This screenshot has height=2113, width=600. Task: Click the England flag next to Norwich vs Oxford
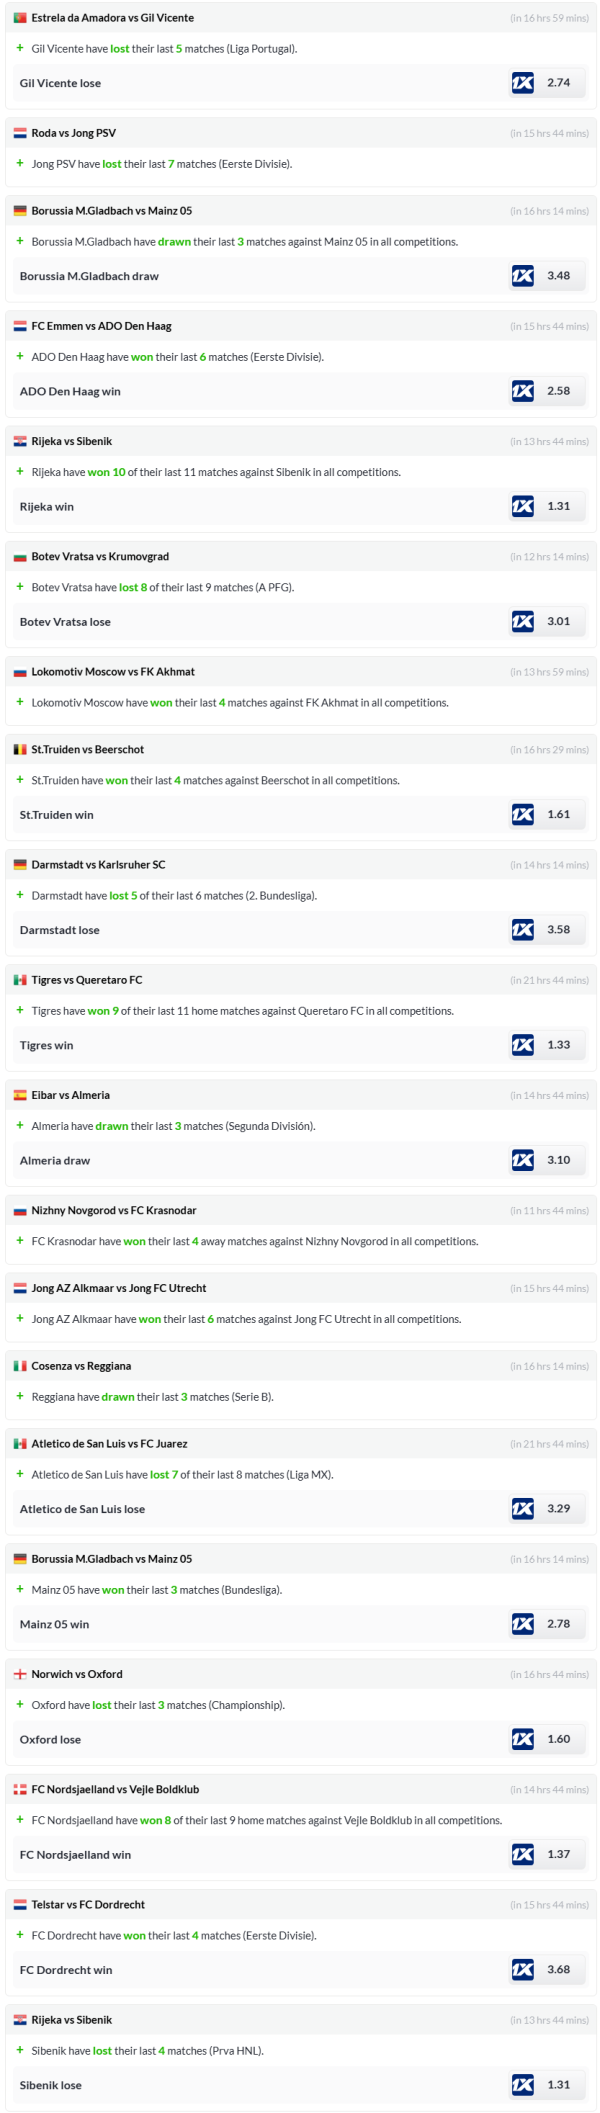tap(20, 1674)
